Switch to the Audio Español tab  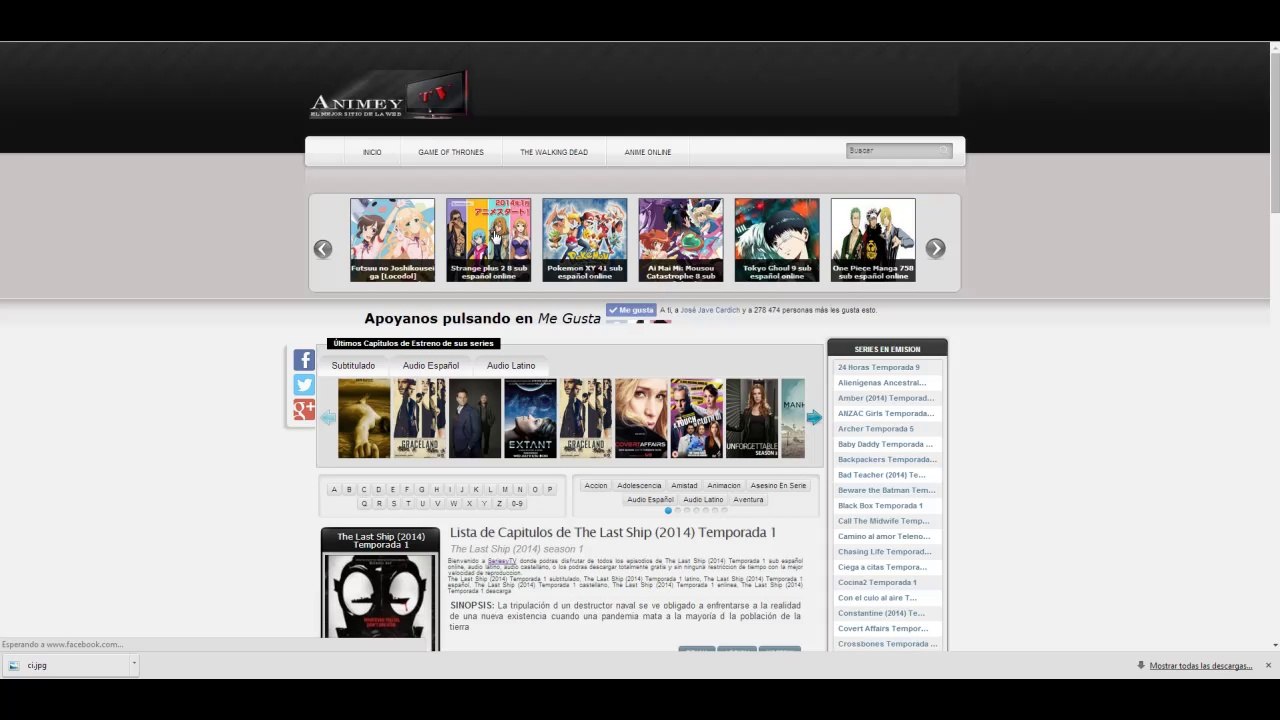click(x=431, y=366)
